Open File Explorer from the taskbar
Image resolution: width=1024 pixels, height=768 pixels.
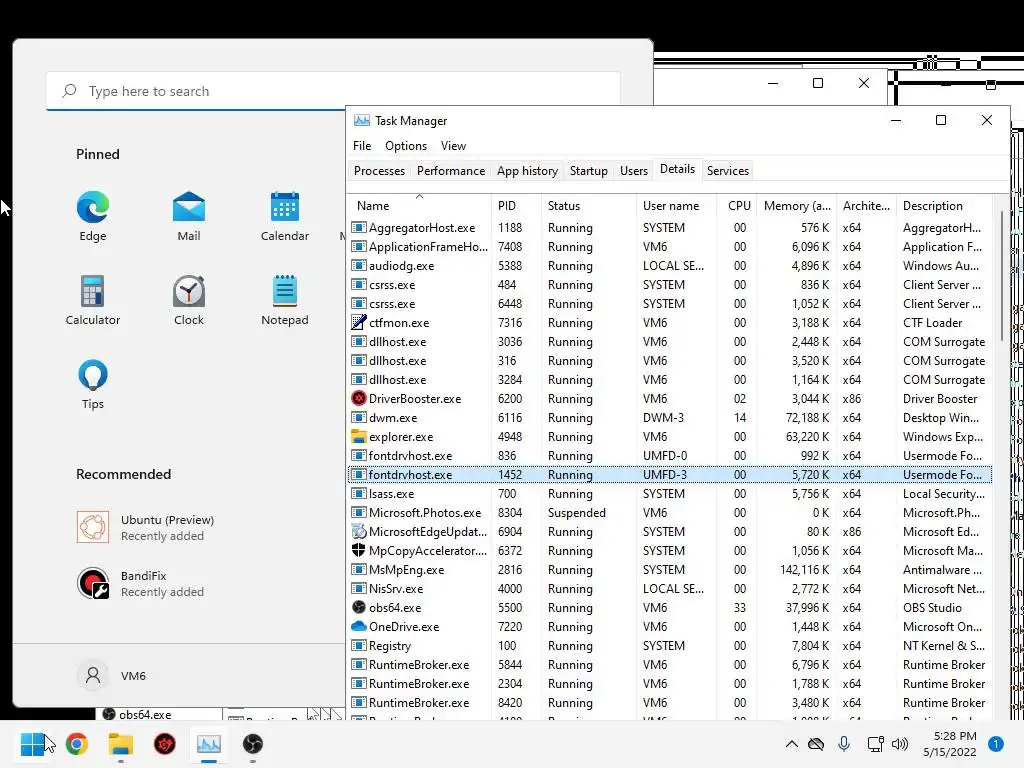(x=121, y=744)
